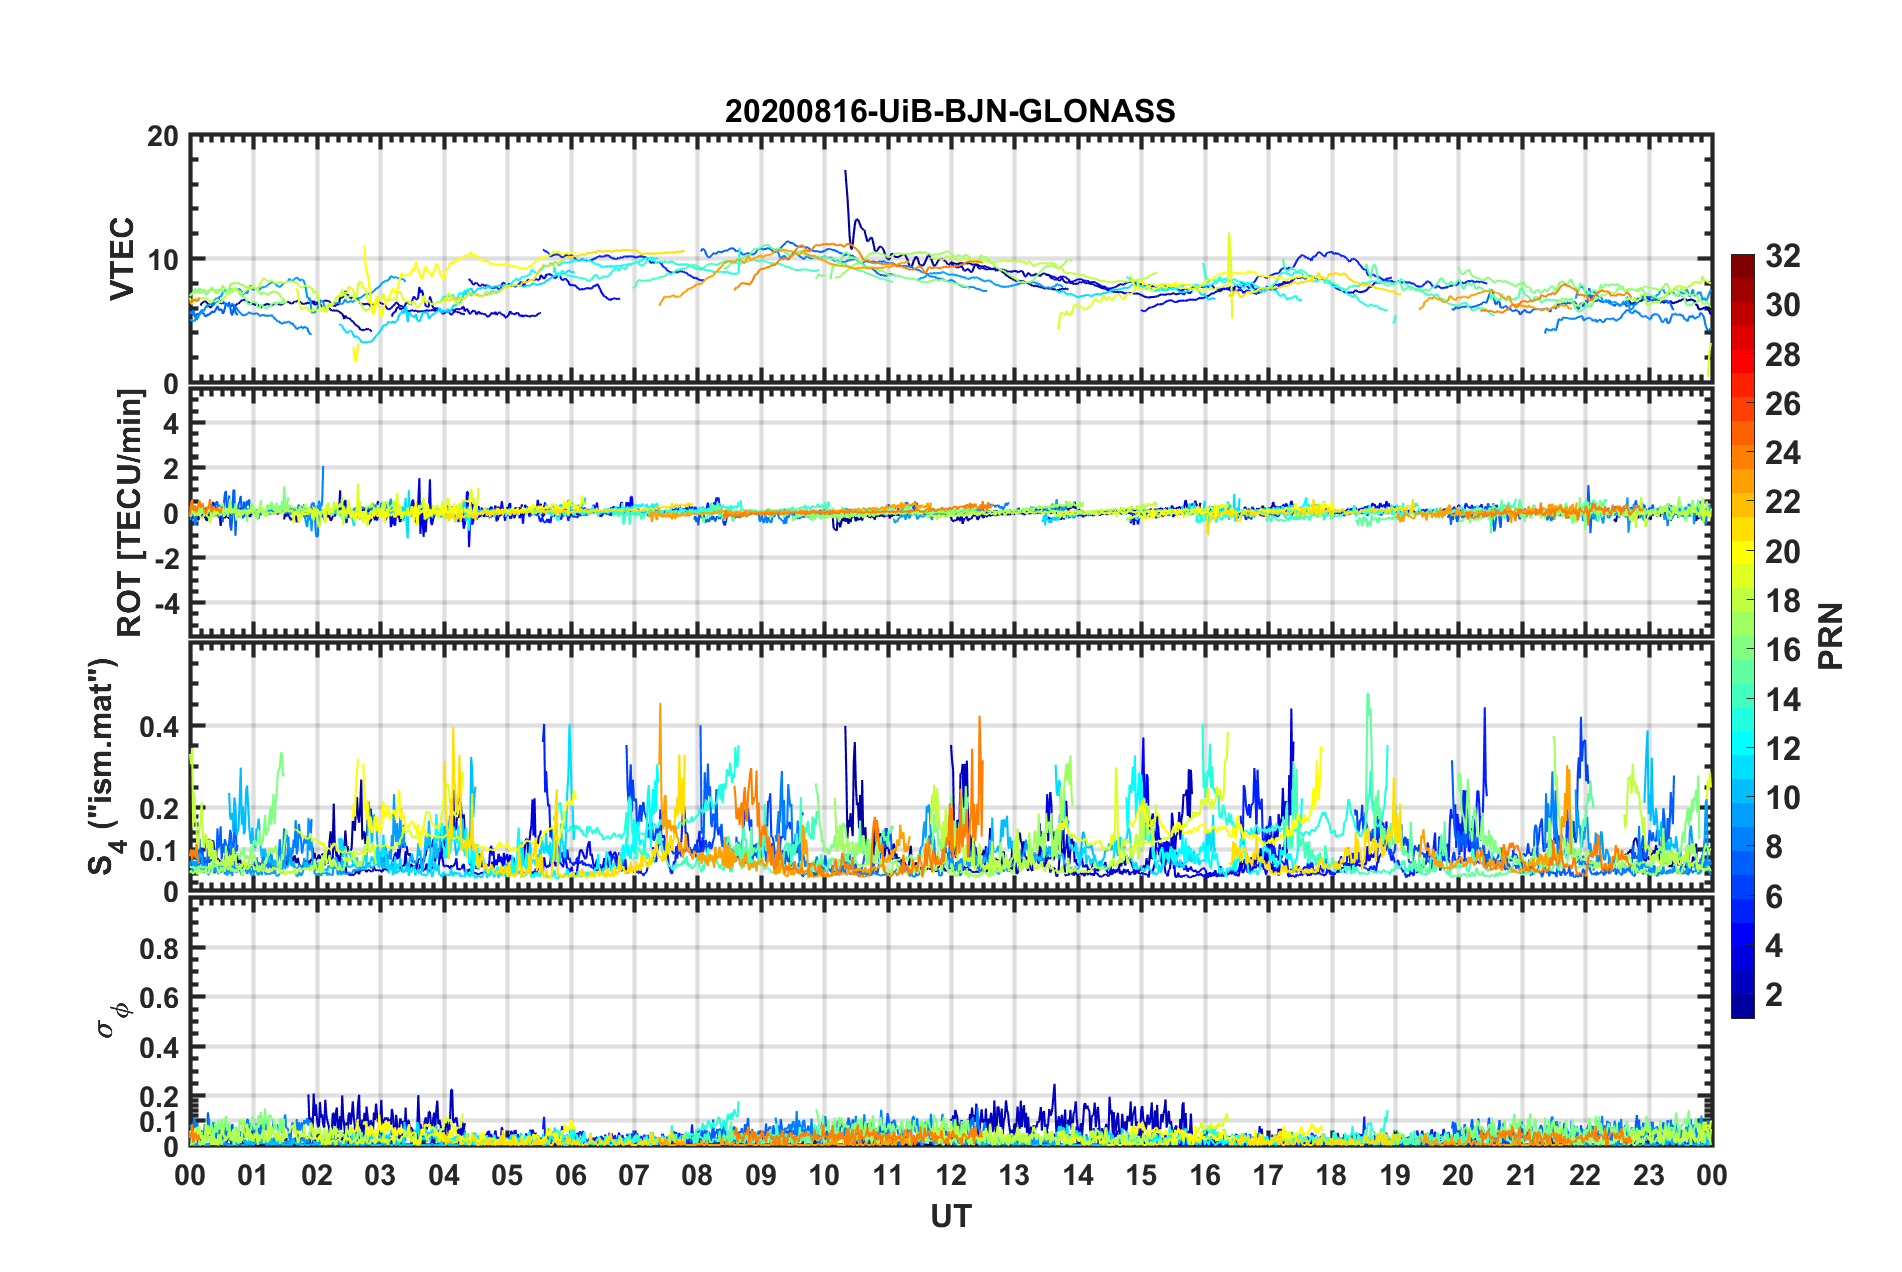1902x1272 pixels.
Task: Click colorbar tick value 8
Action: click(x=1774, y=847)
